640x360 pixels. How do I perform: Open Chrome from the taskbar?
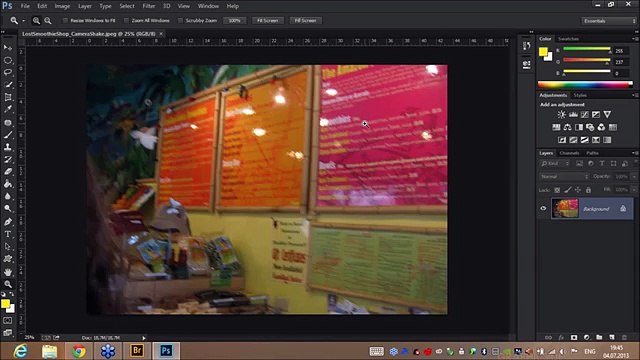pos(79,351)
